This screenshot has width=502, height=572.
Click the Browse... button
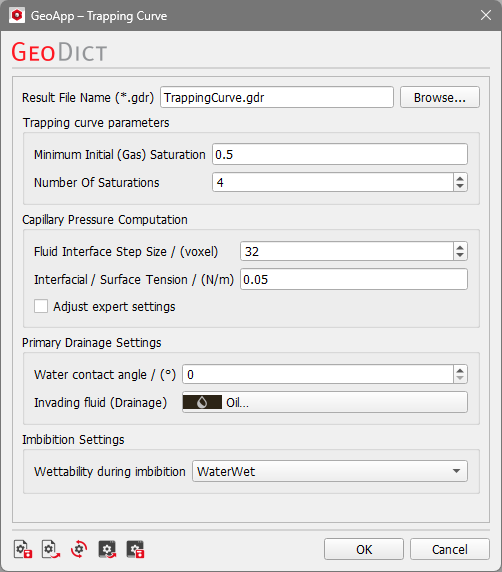click(440, 97)
